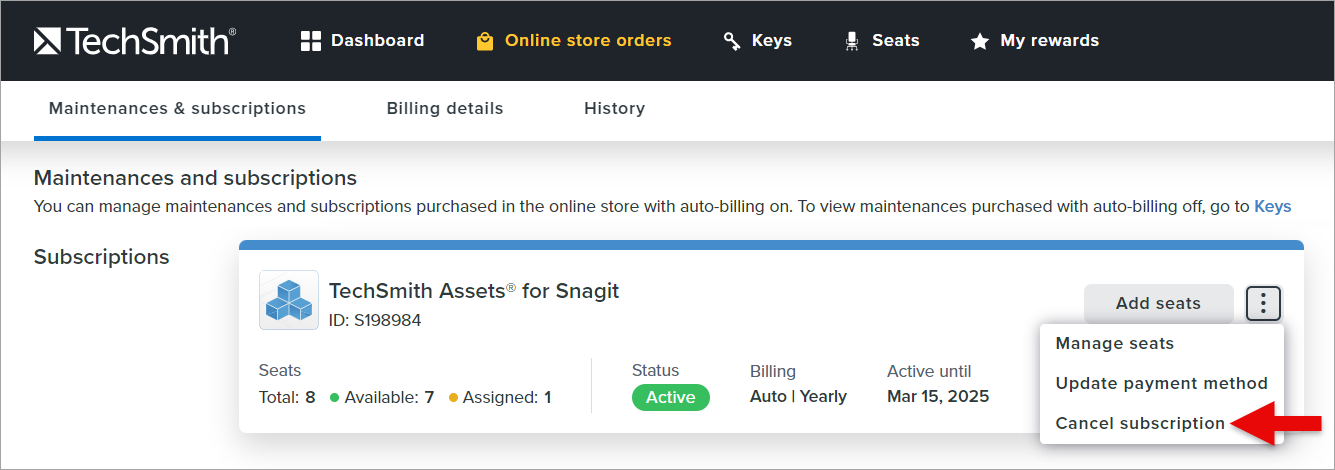This screenshot has width=1335, height=470.
Task: Open the Dashboard page
Action: [377, 41]
